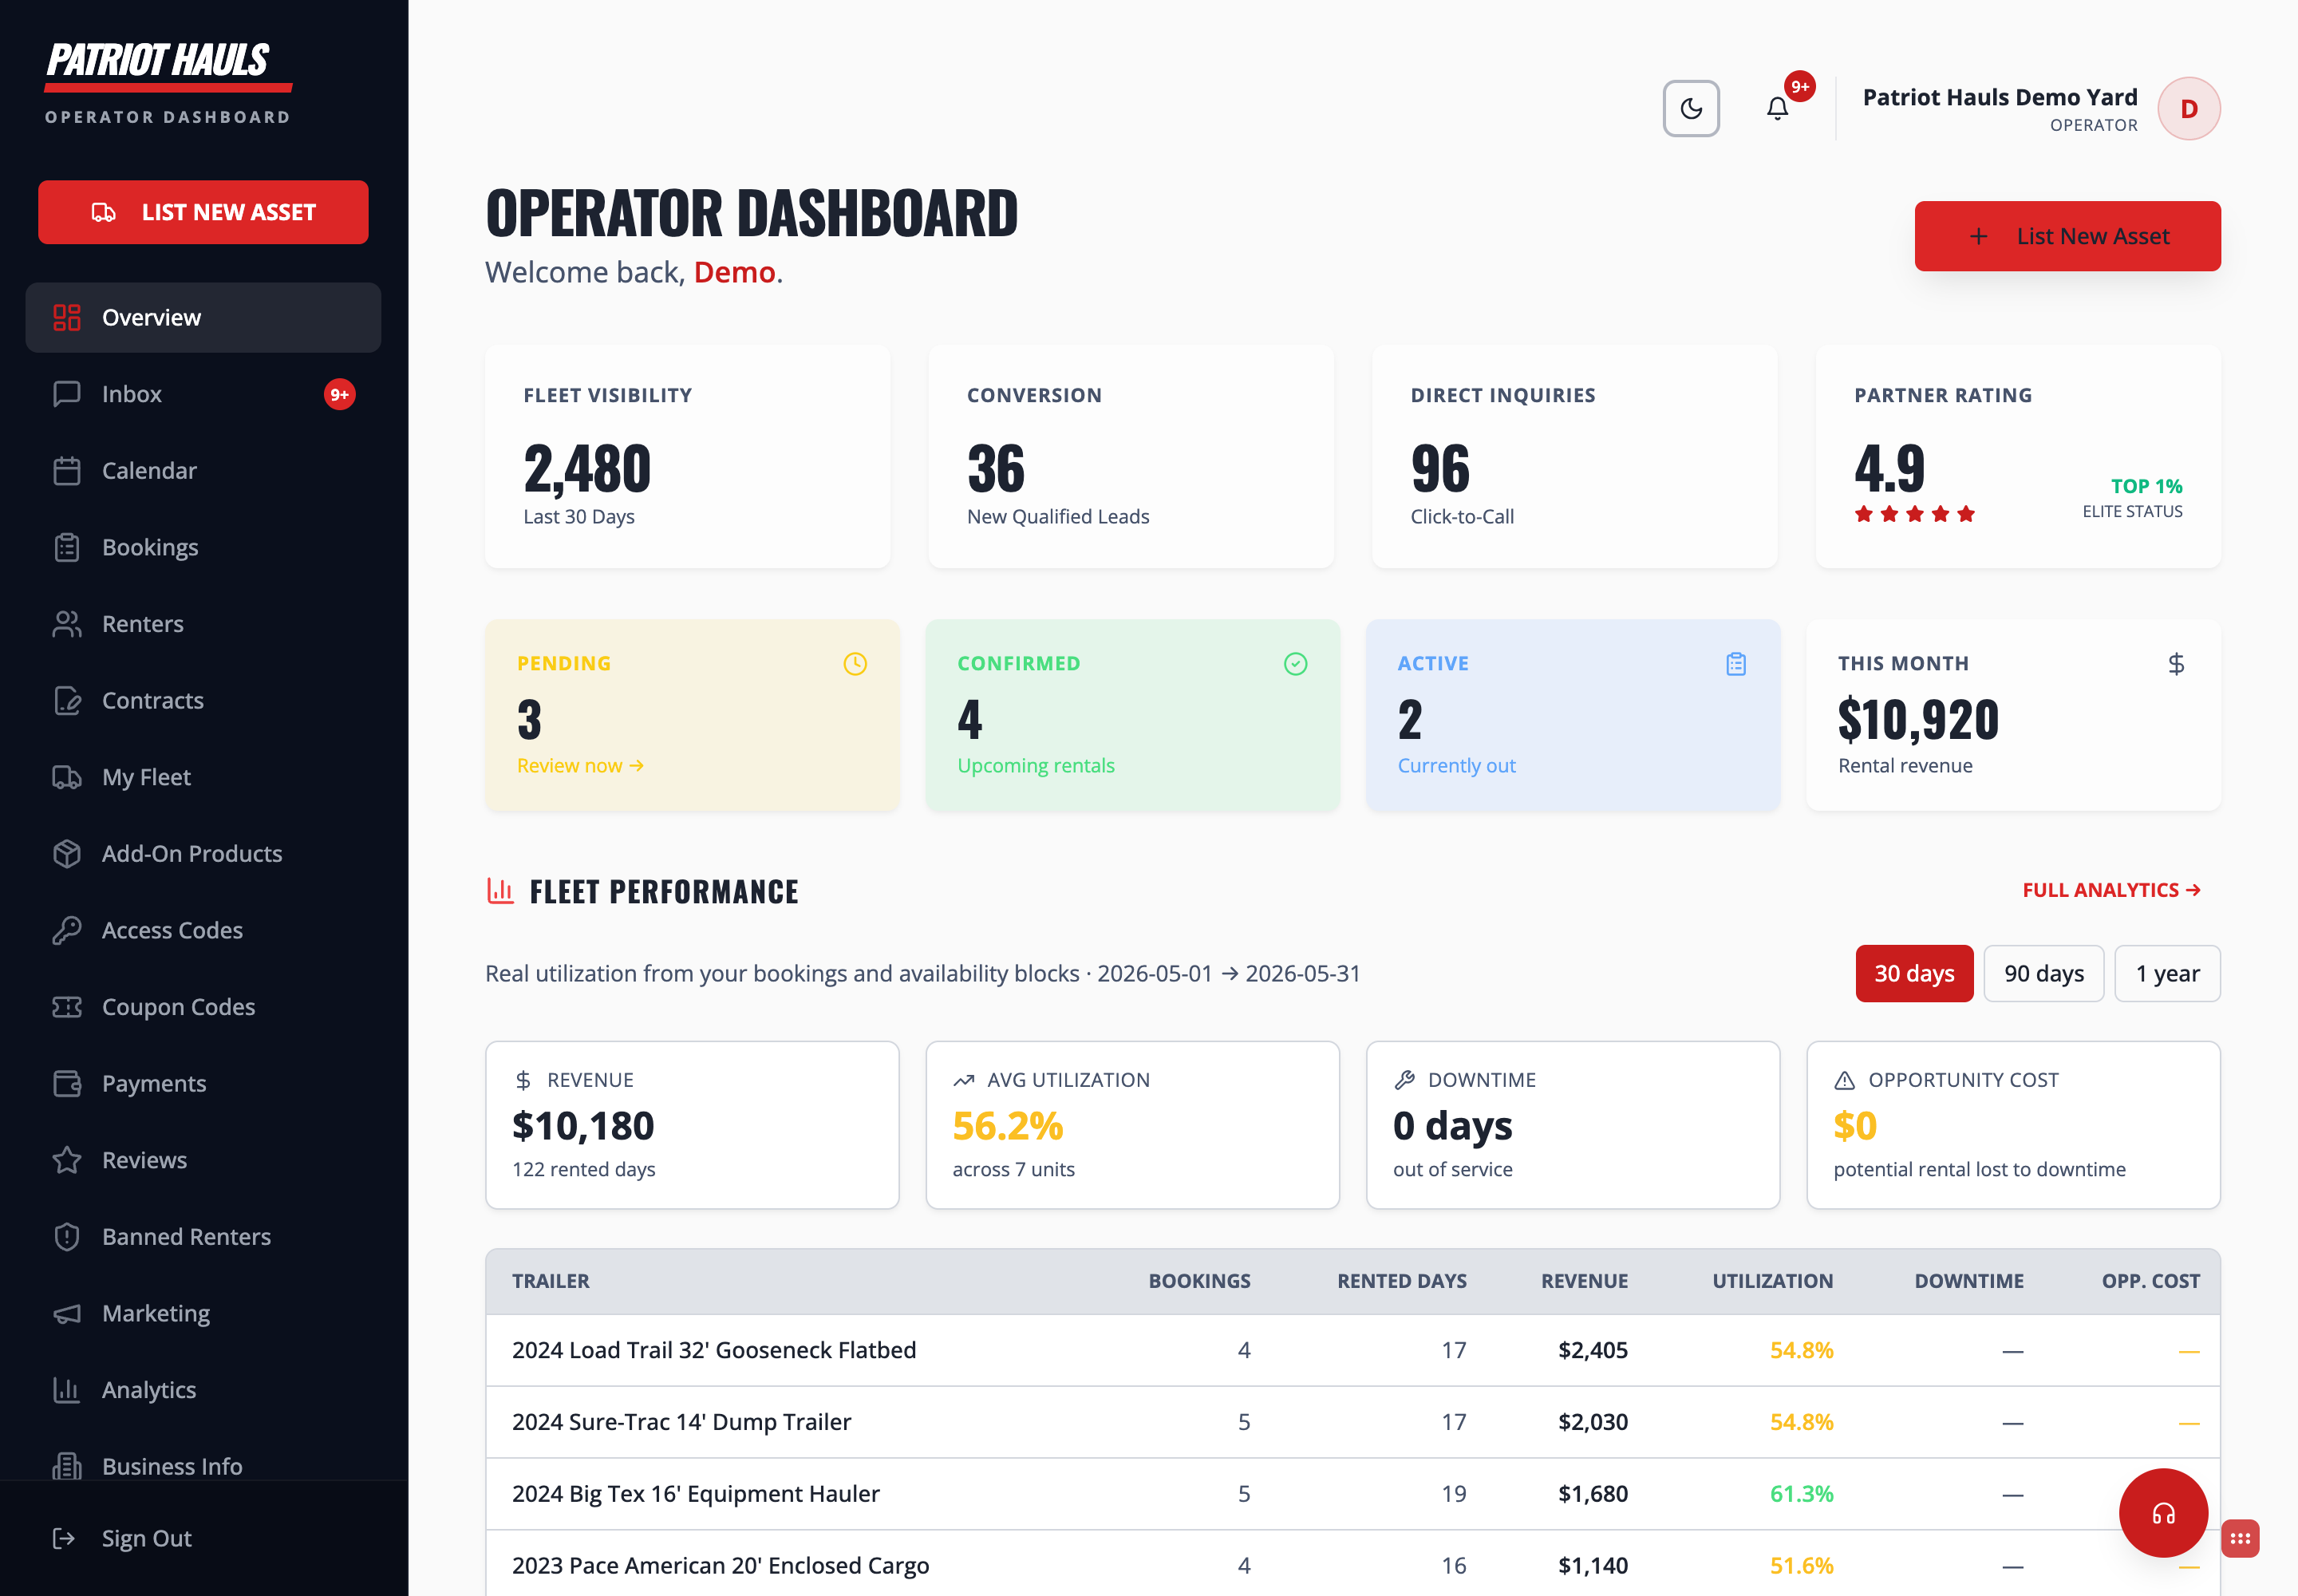Select the 2024 Big Tex 16' Equipment Hauler row

point(1352,1494)
